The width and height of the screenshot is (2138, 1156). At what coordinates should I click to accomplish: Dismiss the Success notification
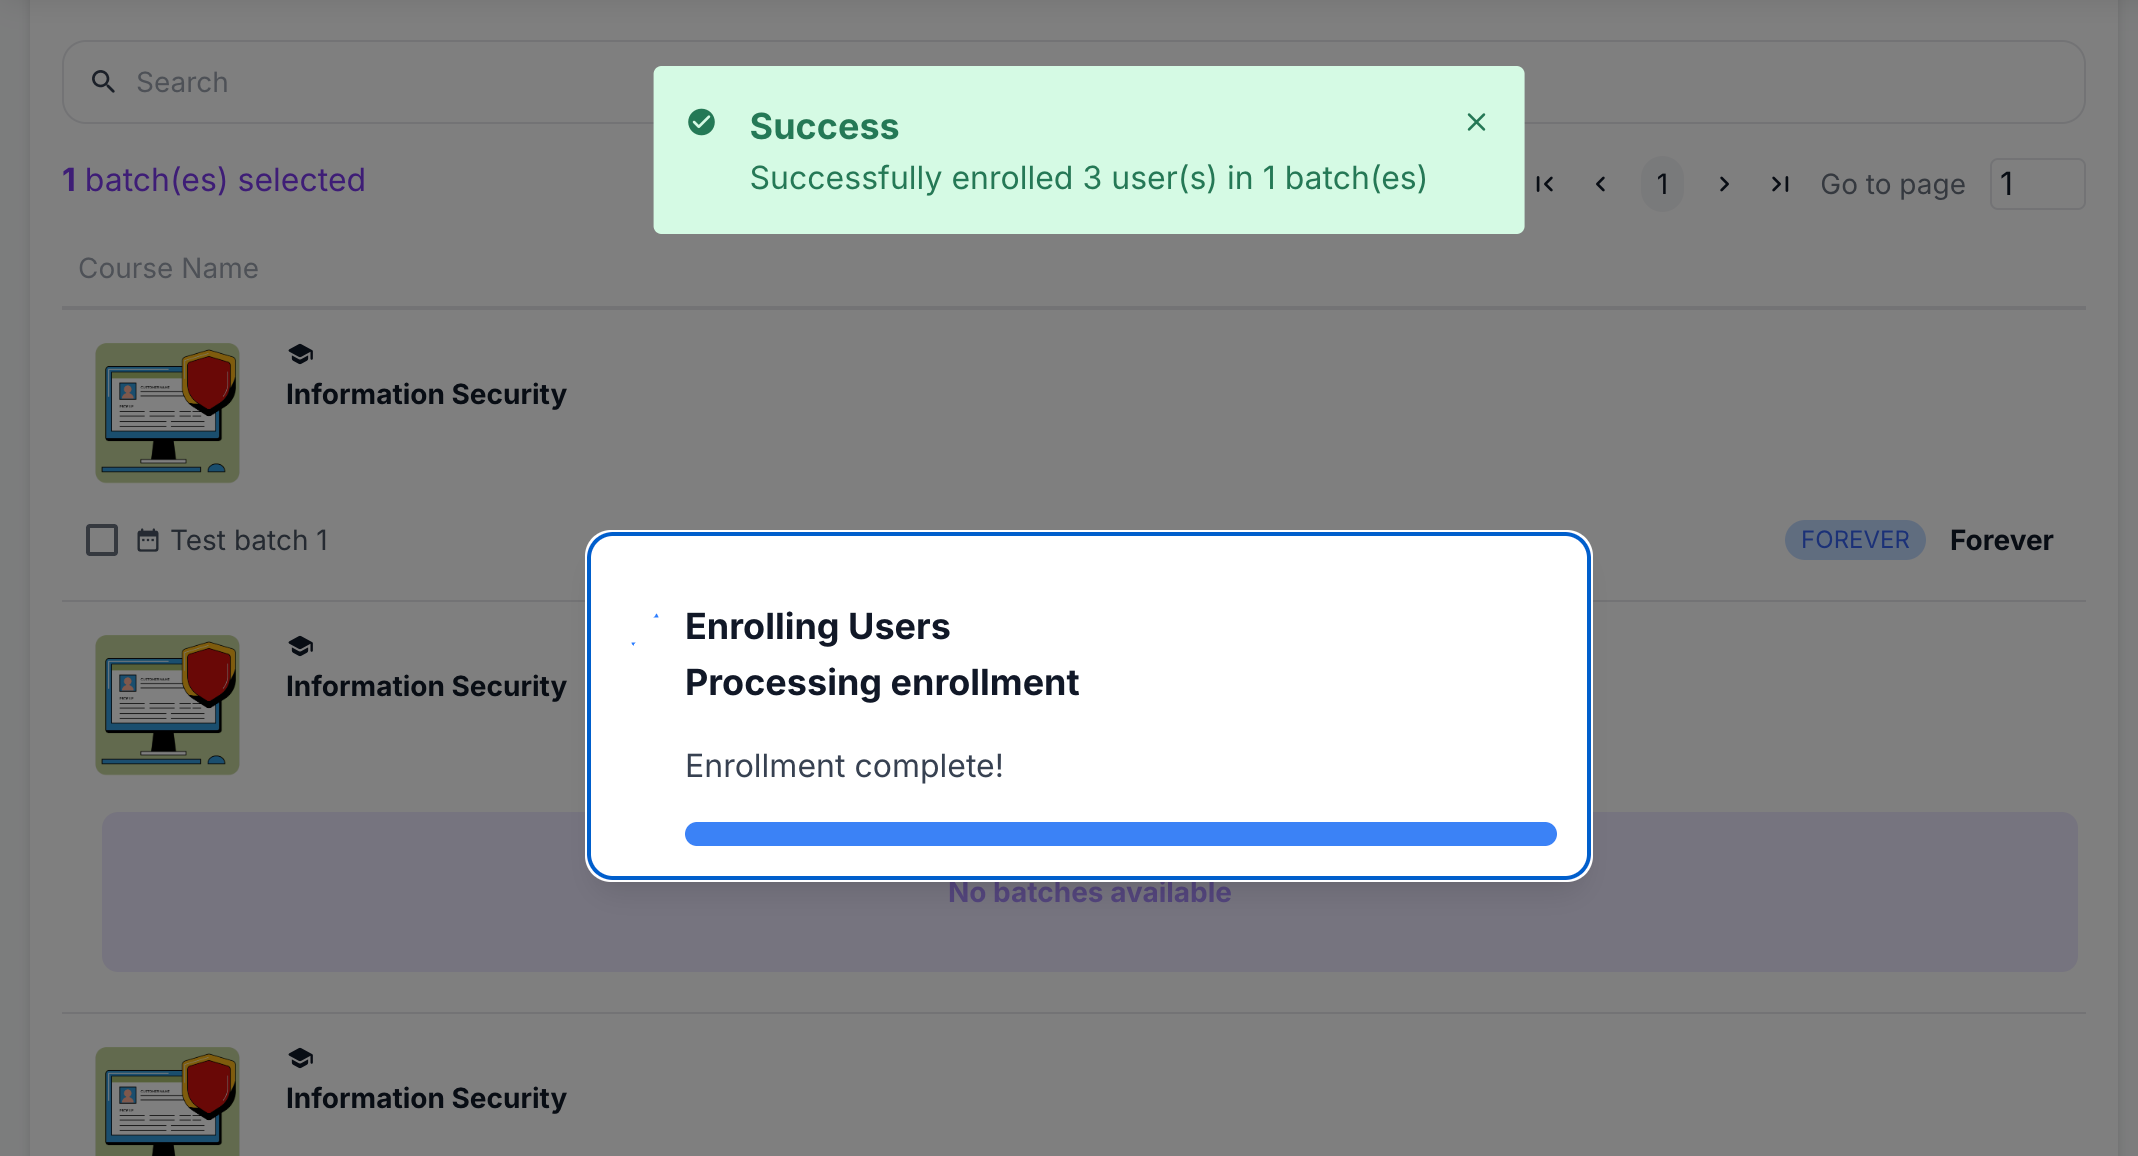[1476, 122]
